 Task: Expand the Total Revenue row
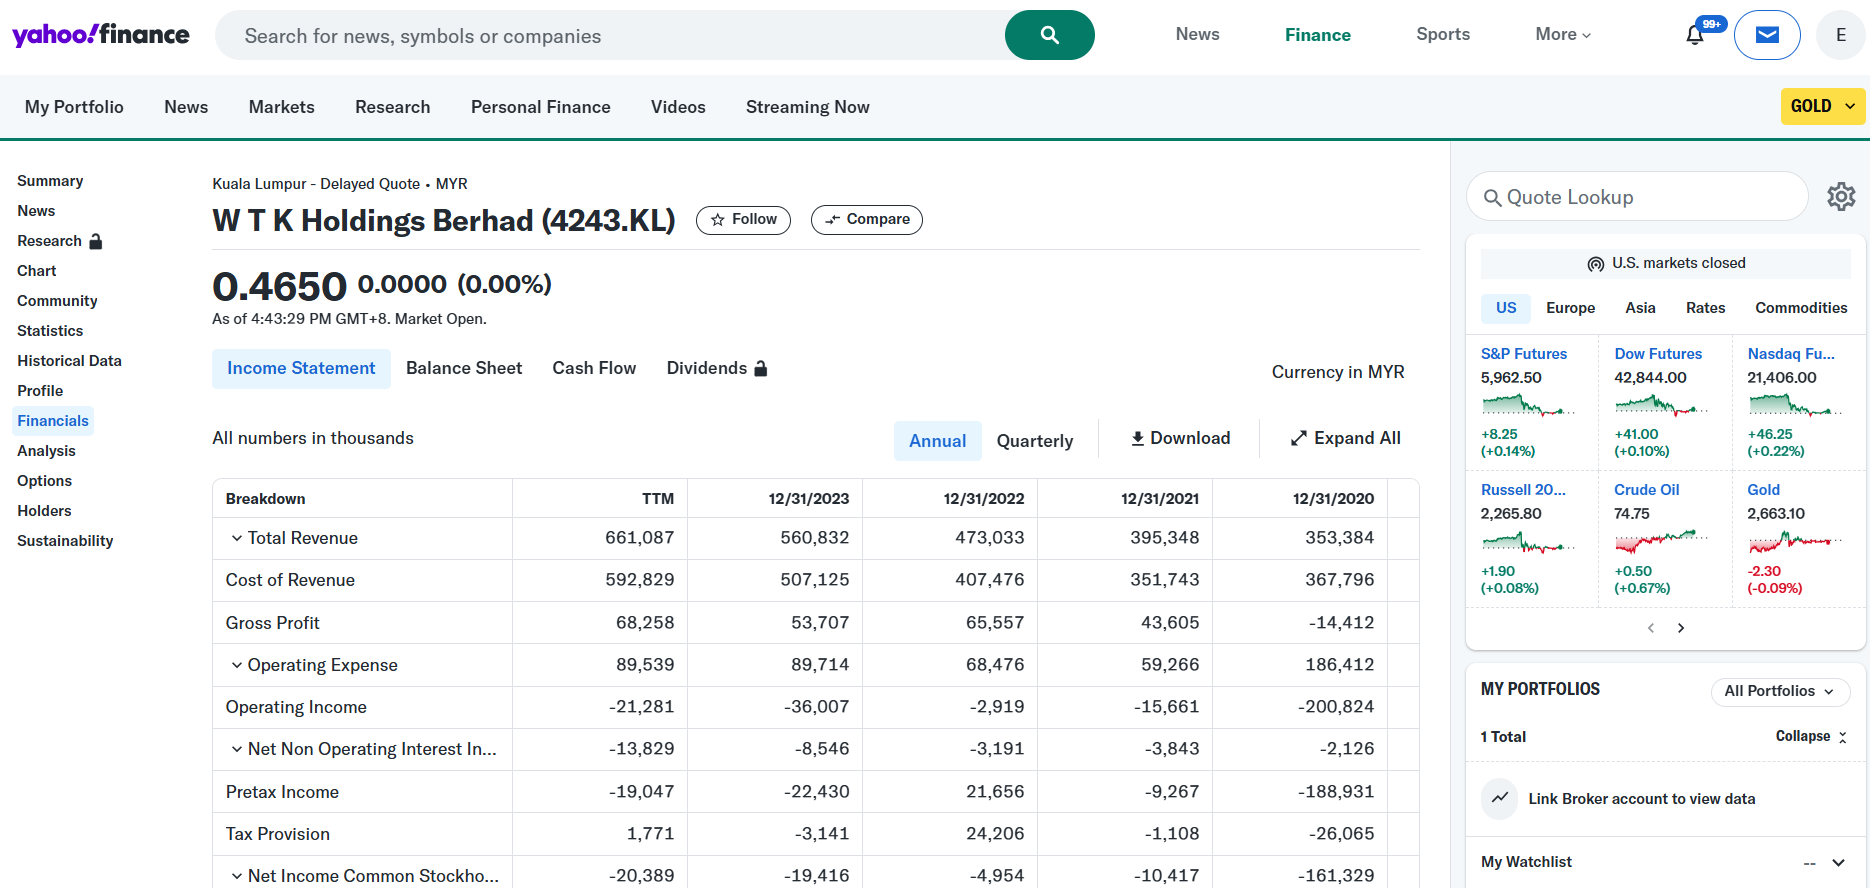pos(237,538)
